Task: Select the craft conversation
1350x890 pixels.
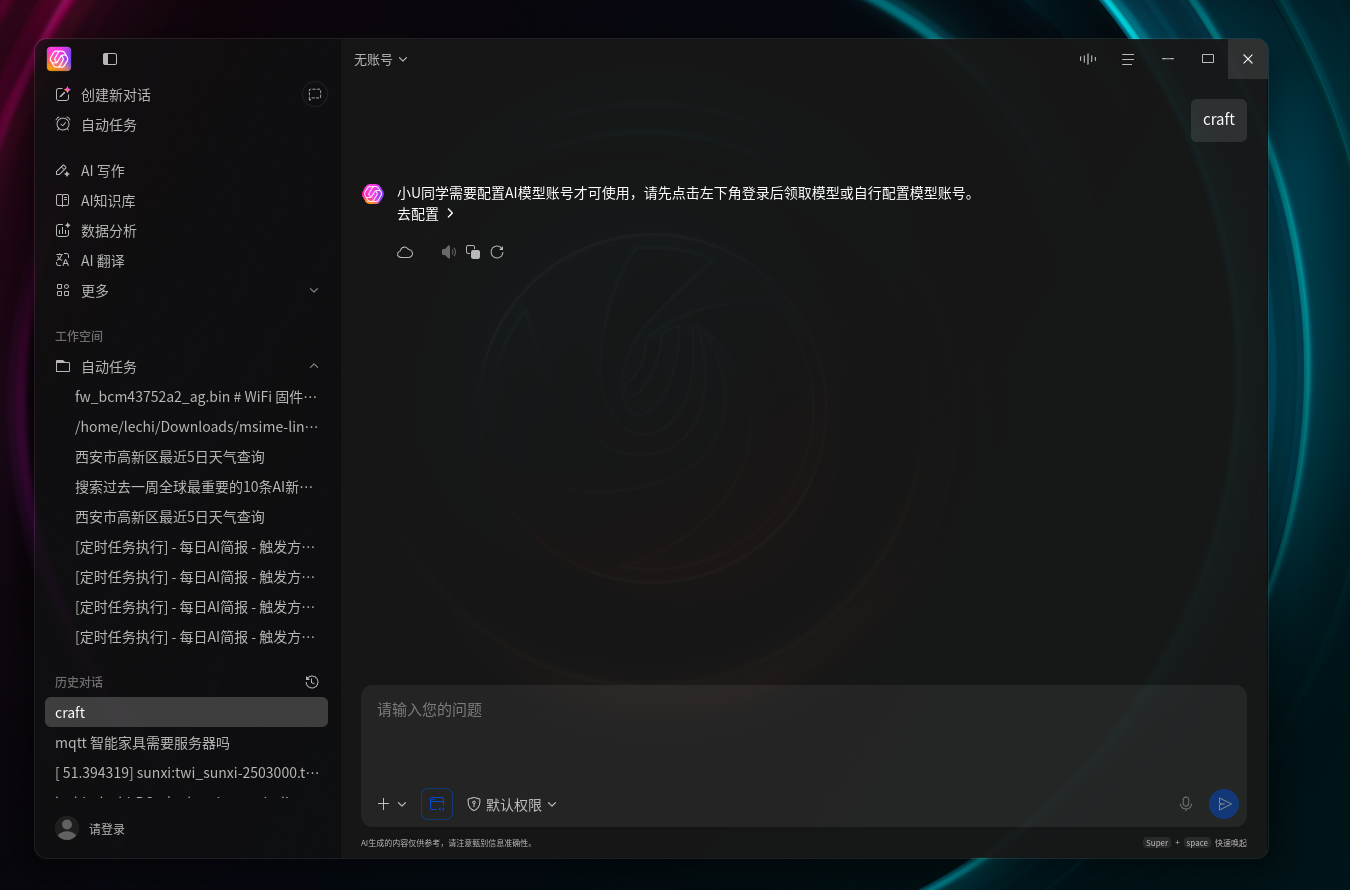Action: click(186, 712)
